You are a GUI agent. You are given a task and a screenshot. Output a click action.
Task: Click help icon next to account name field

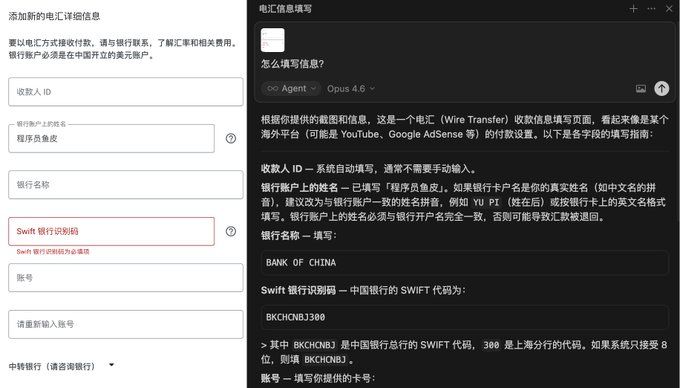pos(231,138)
